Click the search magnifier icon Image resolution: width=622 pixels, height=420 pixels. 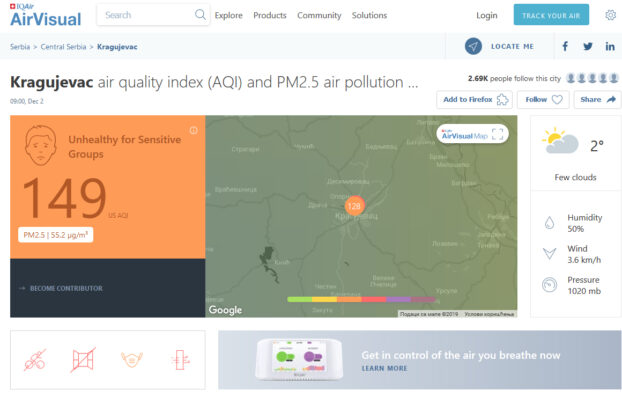tap(200, 15)
